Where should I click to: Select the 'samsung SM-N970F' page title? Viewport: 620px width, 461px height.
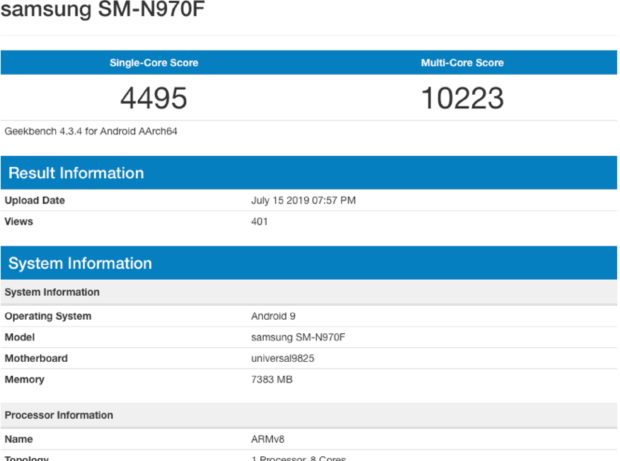point(103,9)
